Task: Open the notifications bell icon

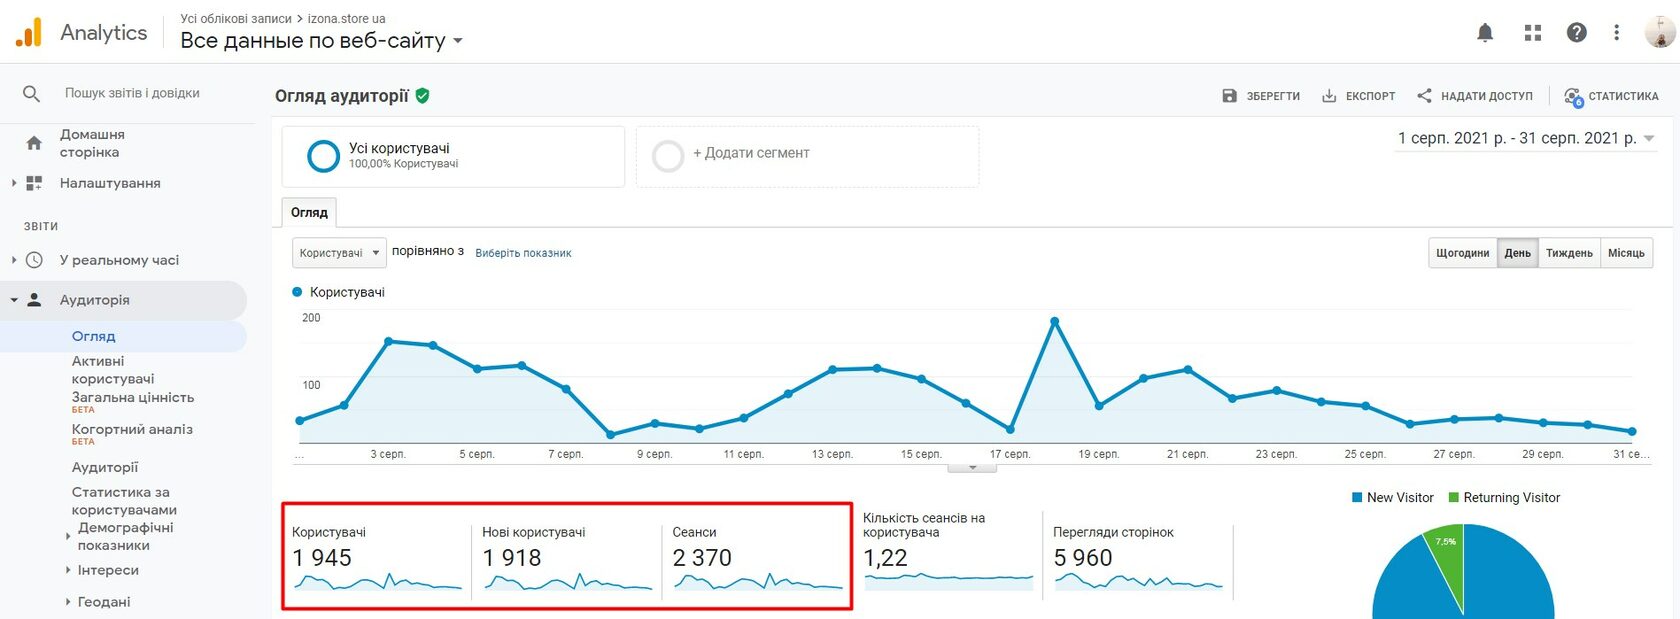Action: click(1485, 33)
